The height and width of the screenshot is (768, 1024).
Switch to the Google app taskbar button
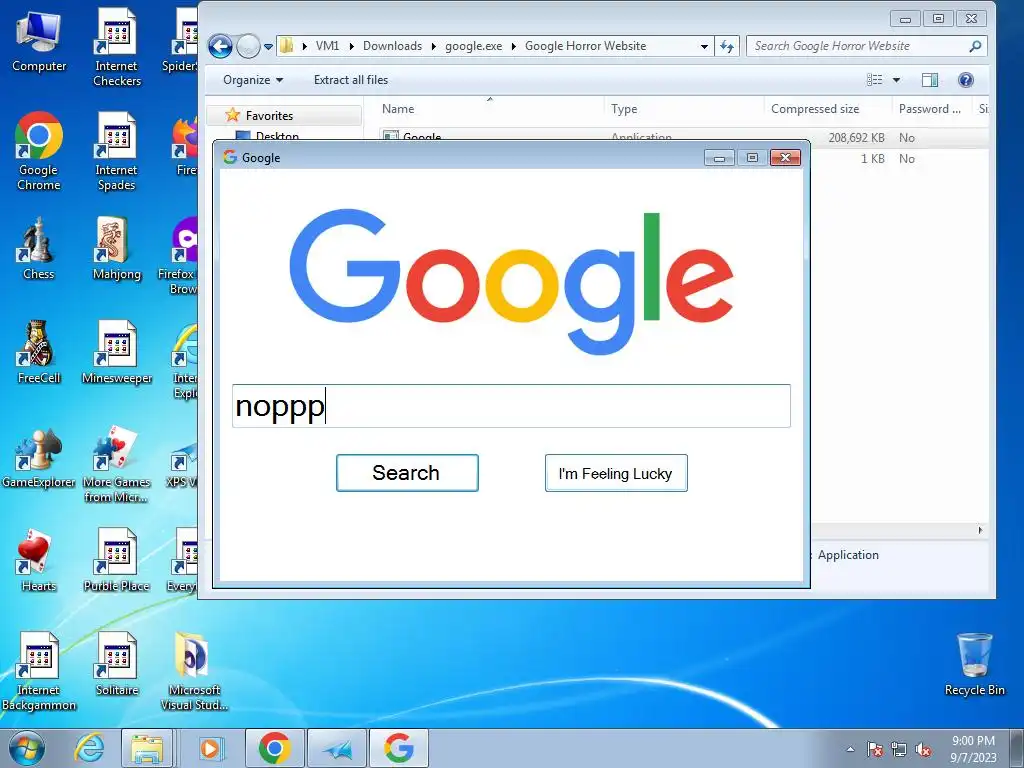[x=399, y=748]
